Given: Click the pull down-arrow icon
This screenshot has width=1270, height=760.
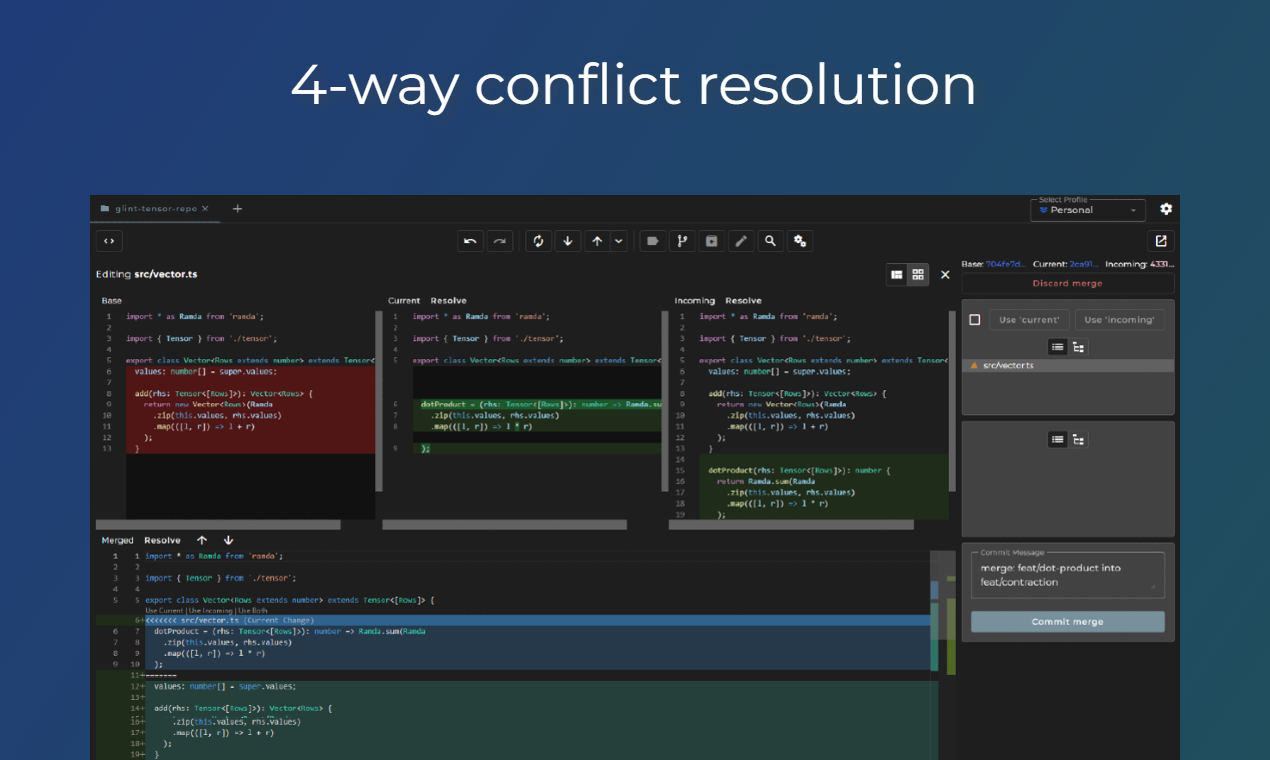Looking at the screenshot, I should [x=568, y=241].
